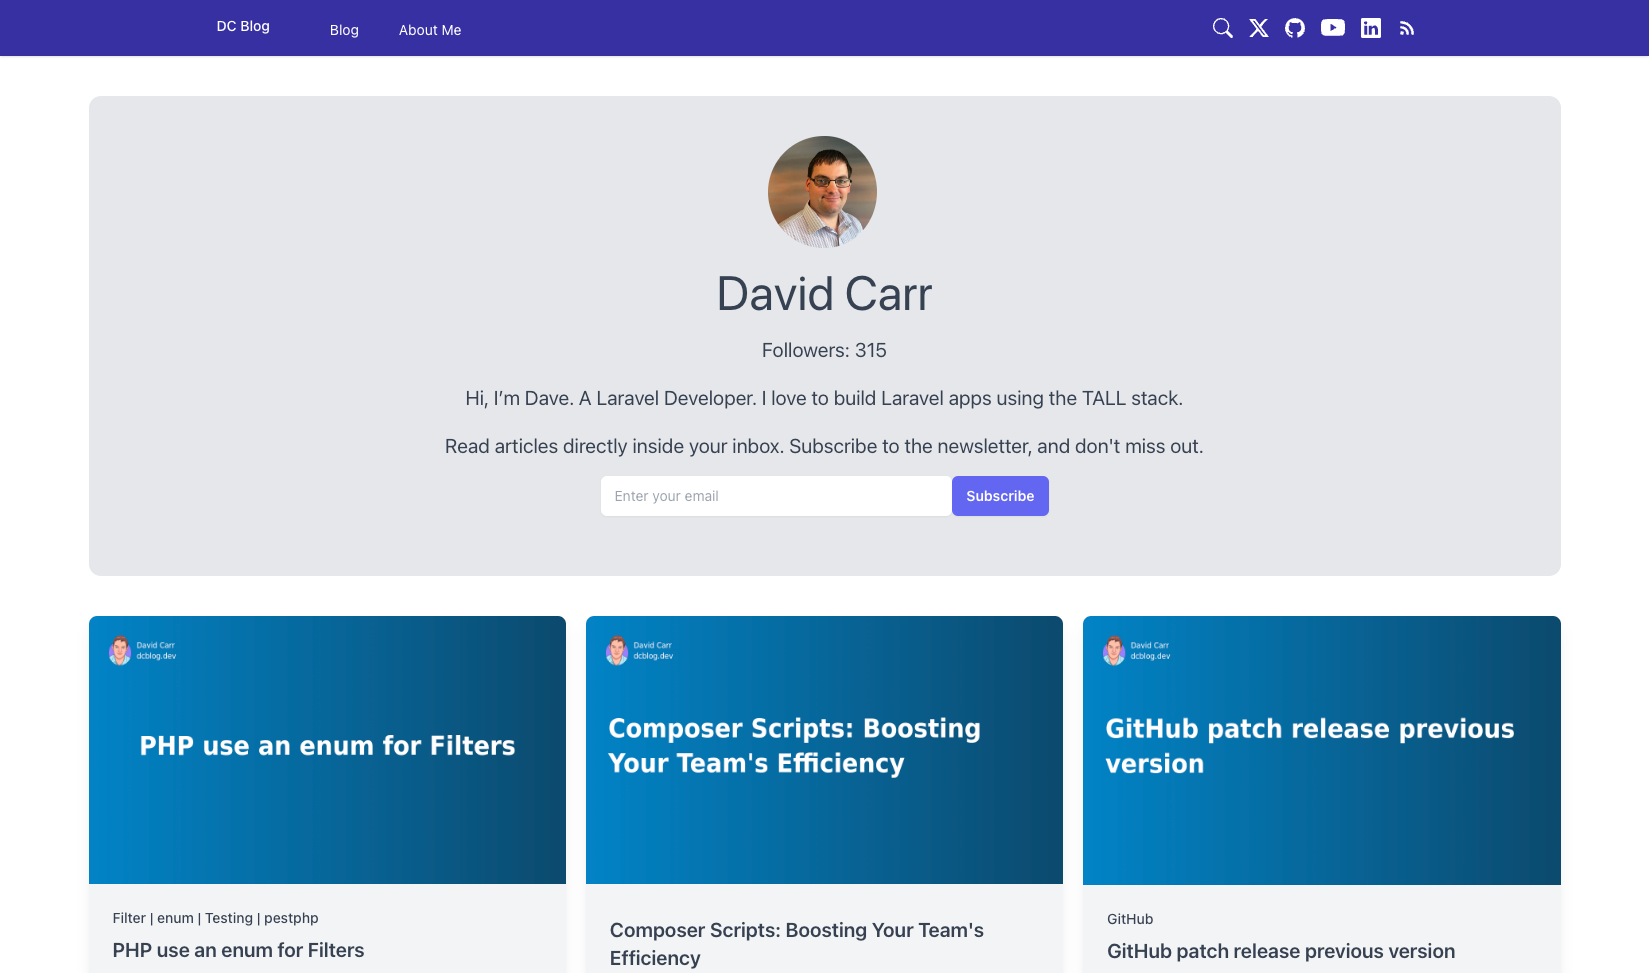Open the LinkedIn profile icon
The image size is (1649, 973).
click(1371, 28)
